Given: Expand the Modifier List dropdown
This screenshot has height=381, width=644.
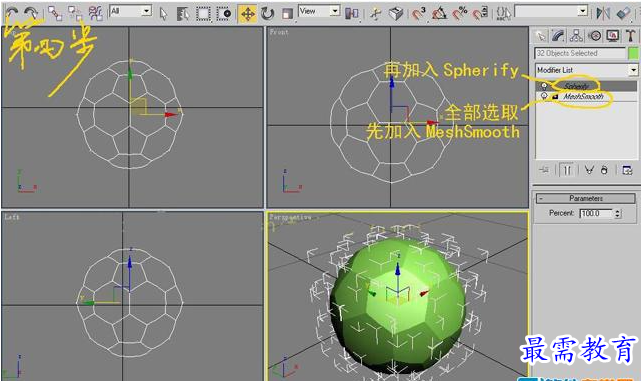Looking at the screenshot, I should tap(586, 70).
